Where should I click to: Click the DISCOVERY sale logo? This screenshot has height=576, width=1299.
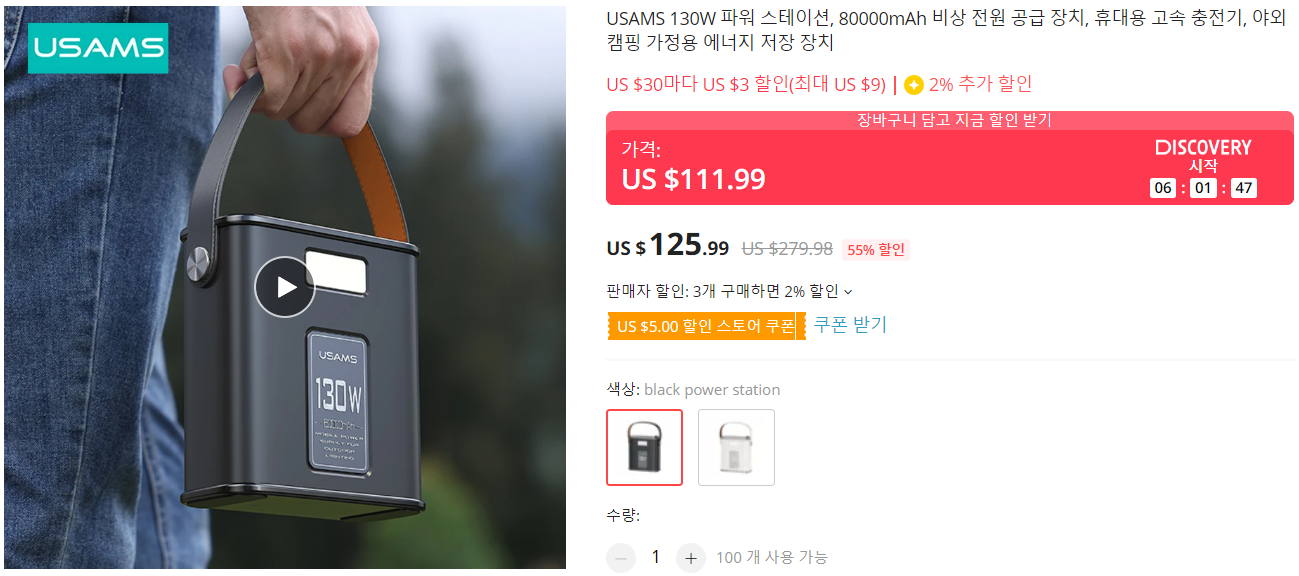(1203, 148)
